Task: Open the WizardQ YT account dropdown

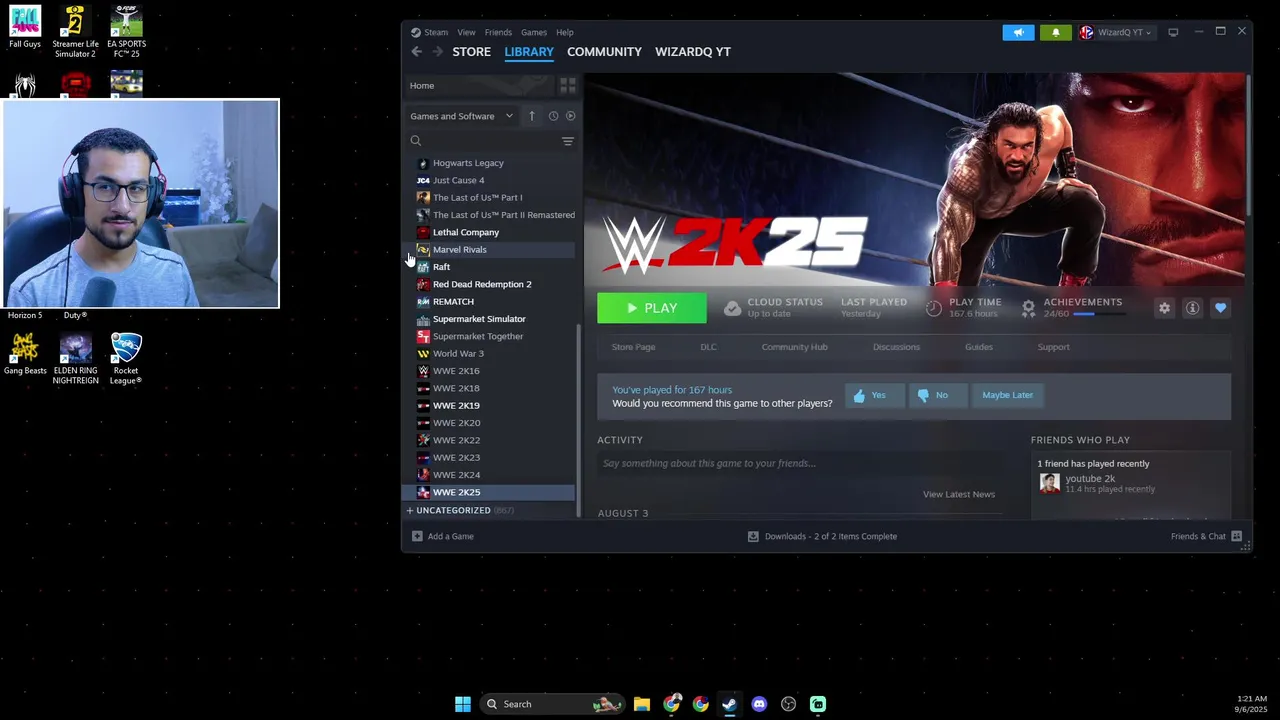Action: [1116, 32]
